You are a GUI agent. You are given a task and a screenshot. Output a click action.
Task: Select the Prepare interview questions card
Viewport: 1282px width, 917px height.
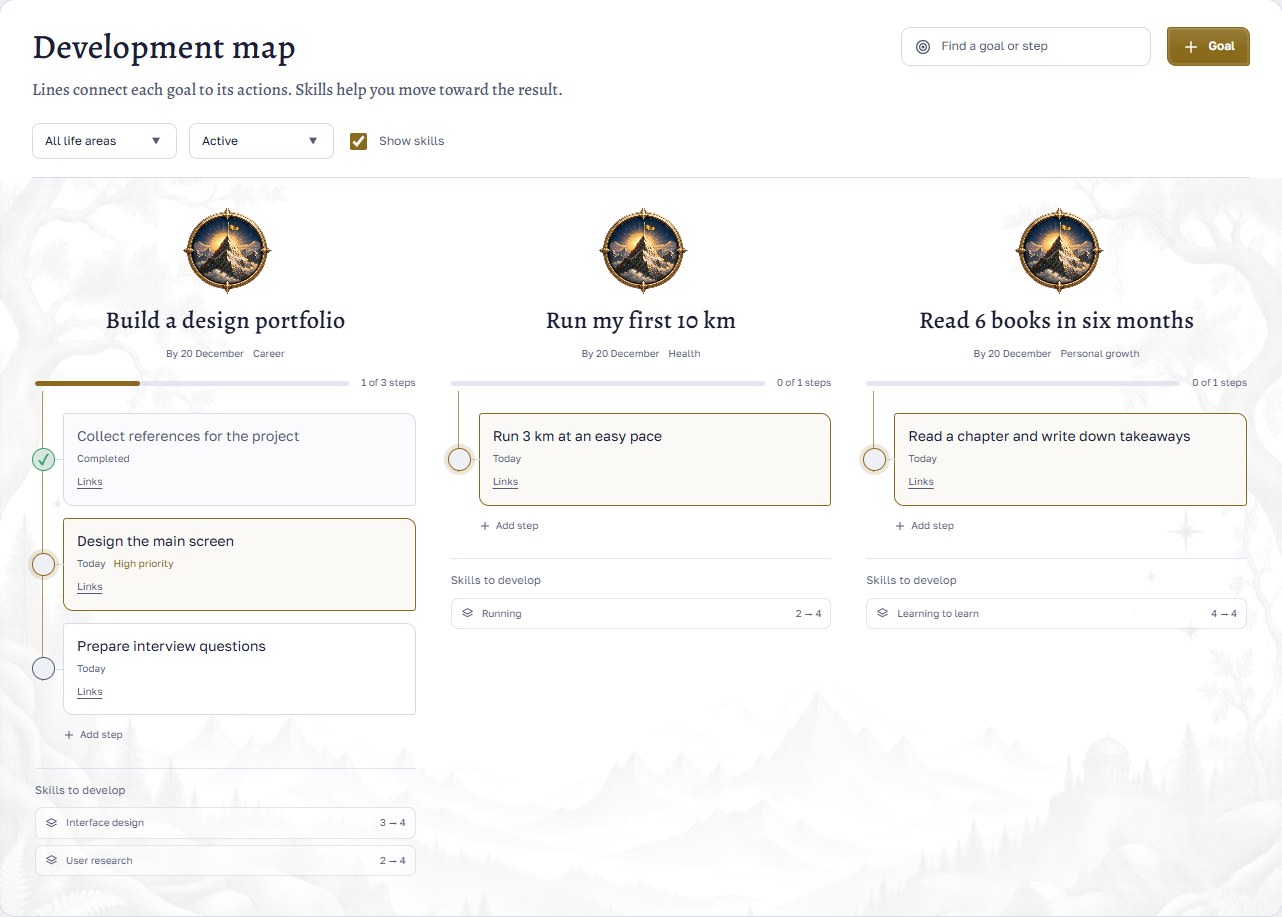pyautogui.click(x=239, y=669)
